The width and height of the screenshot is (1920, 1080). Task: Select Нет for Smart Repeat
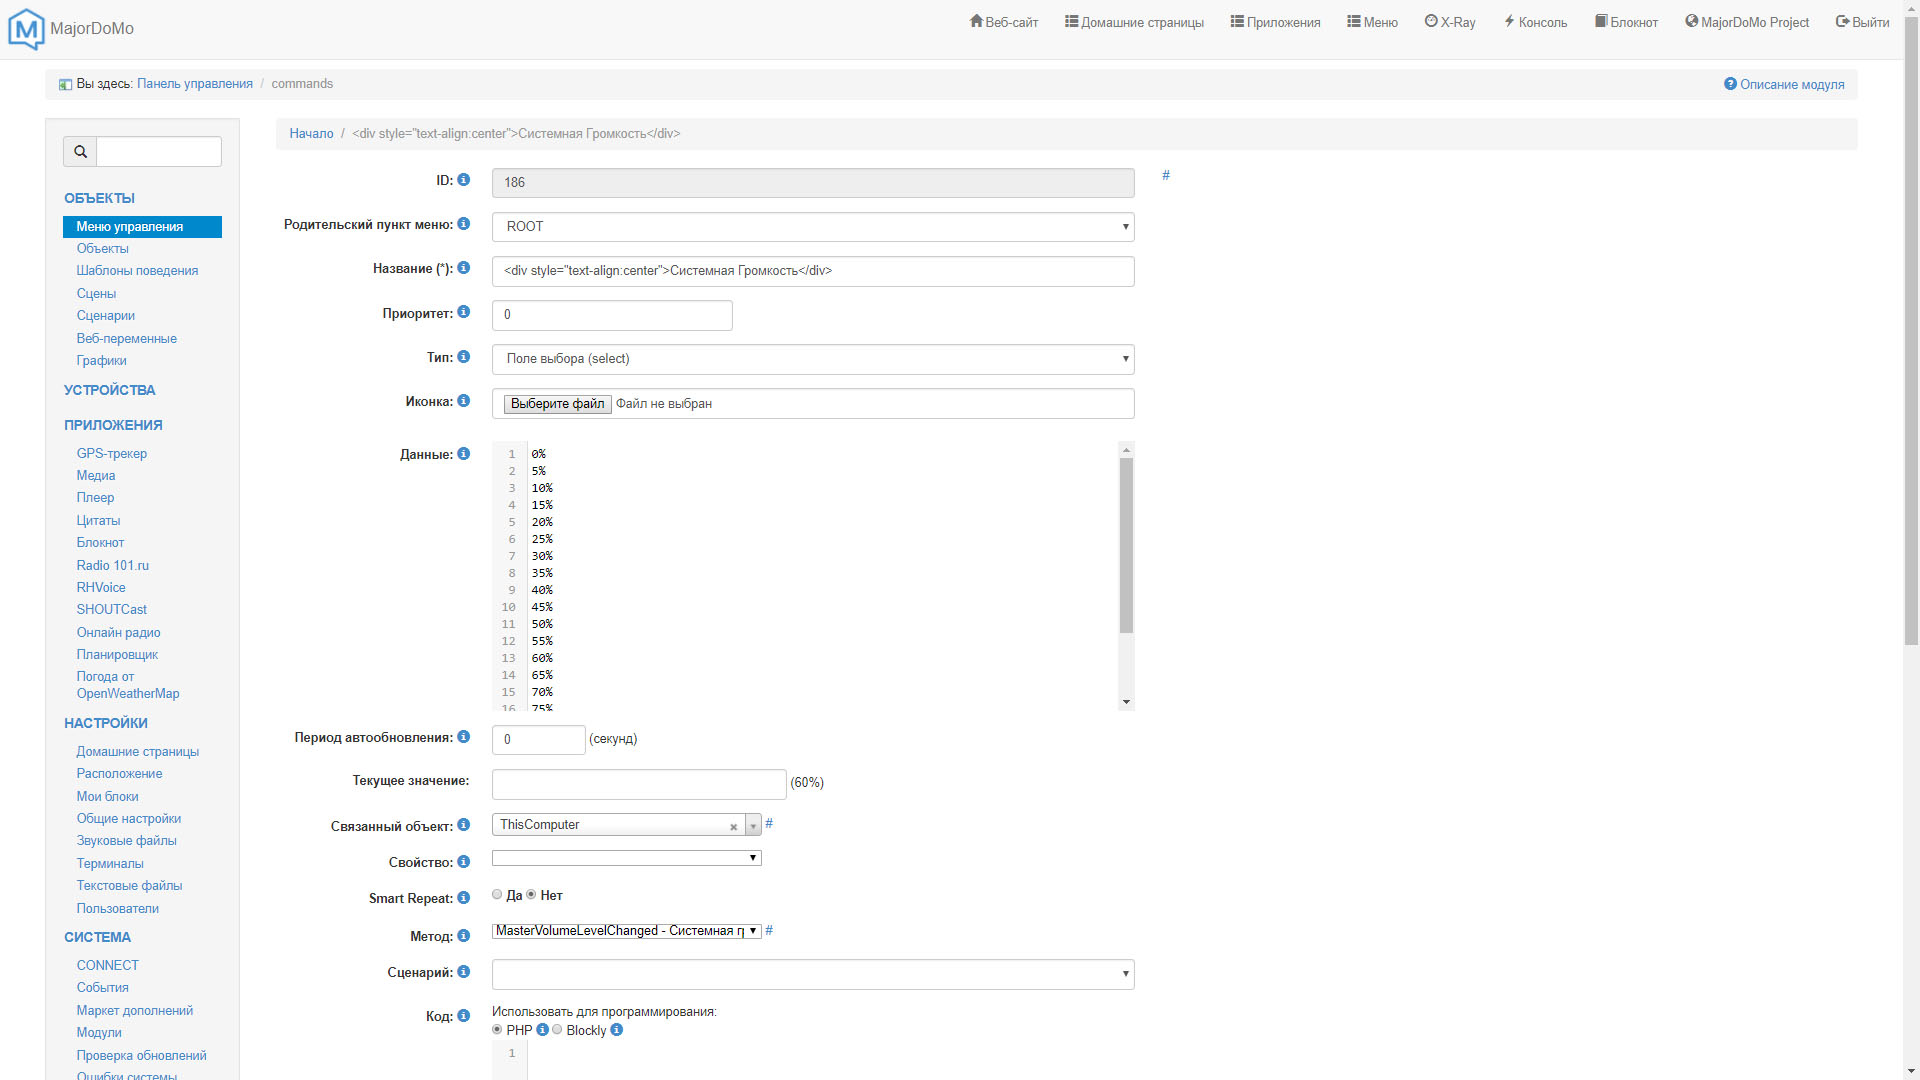[531, 895]
